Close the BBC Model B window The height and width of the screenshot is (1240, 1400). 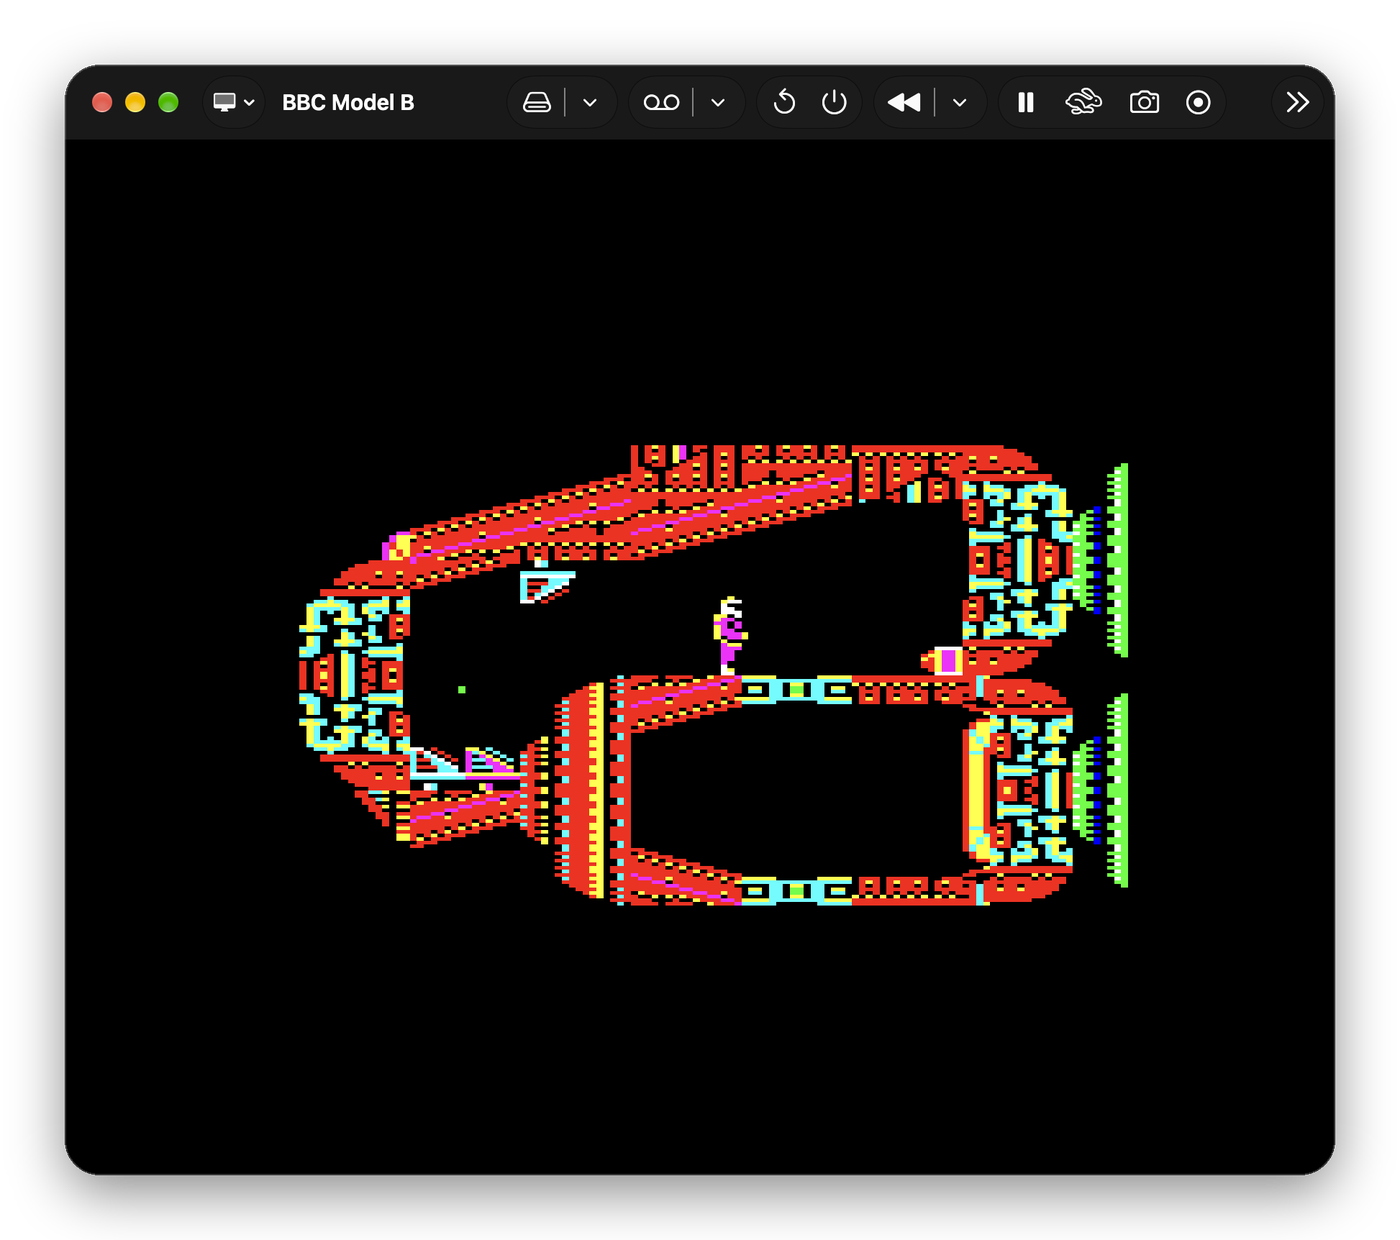[102, 102]
